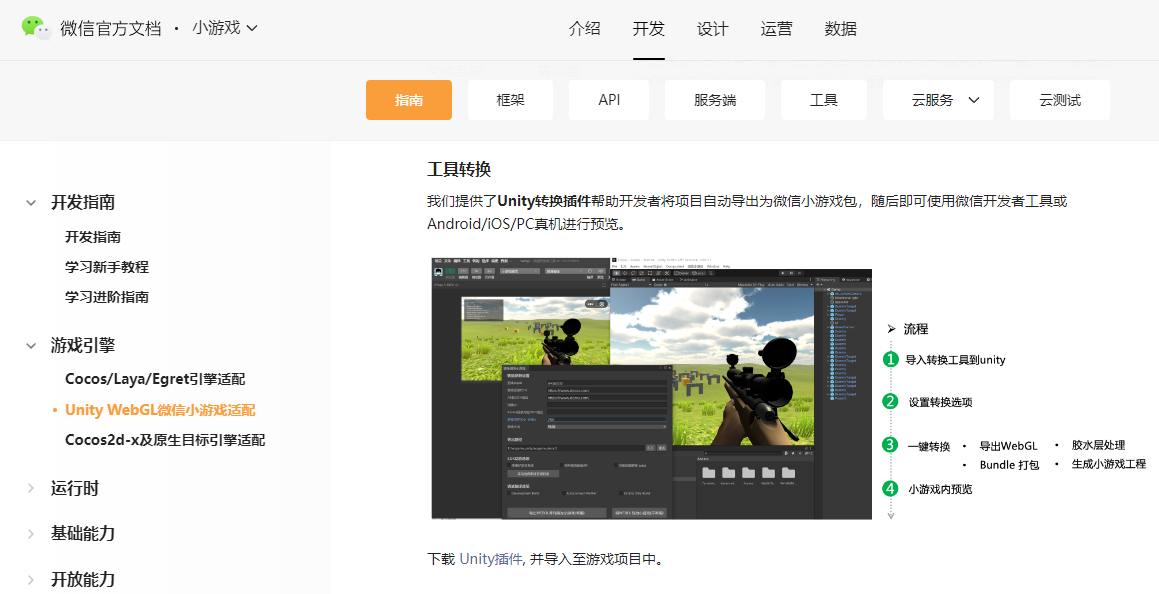The image size is (1159, 594).
Task: Expand the 云服务 dropdown
Action: (939, 100)
